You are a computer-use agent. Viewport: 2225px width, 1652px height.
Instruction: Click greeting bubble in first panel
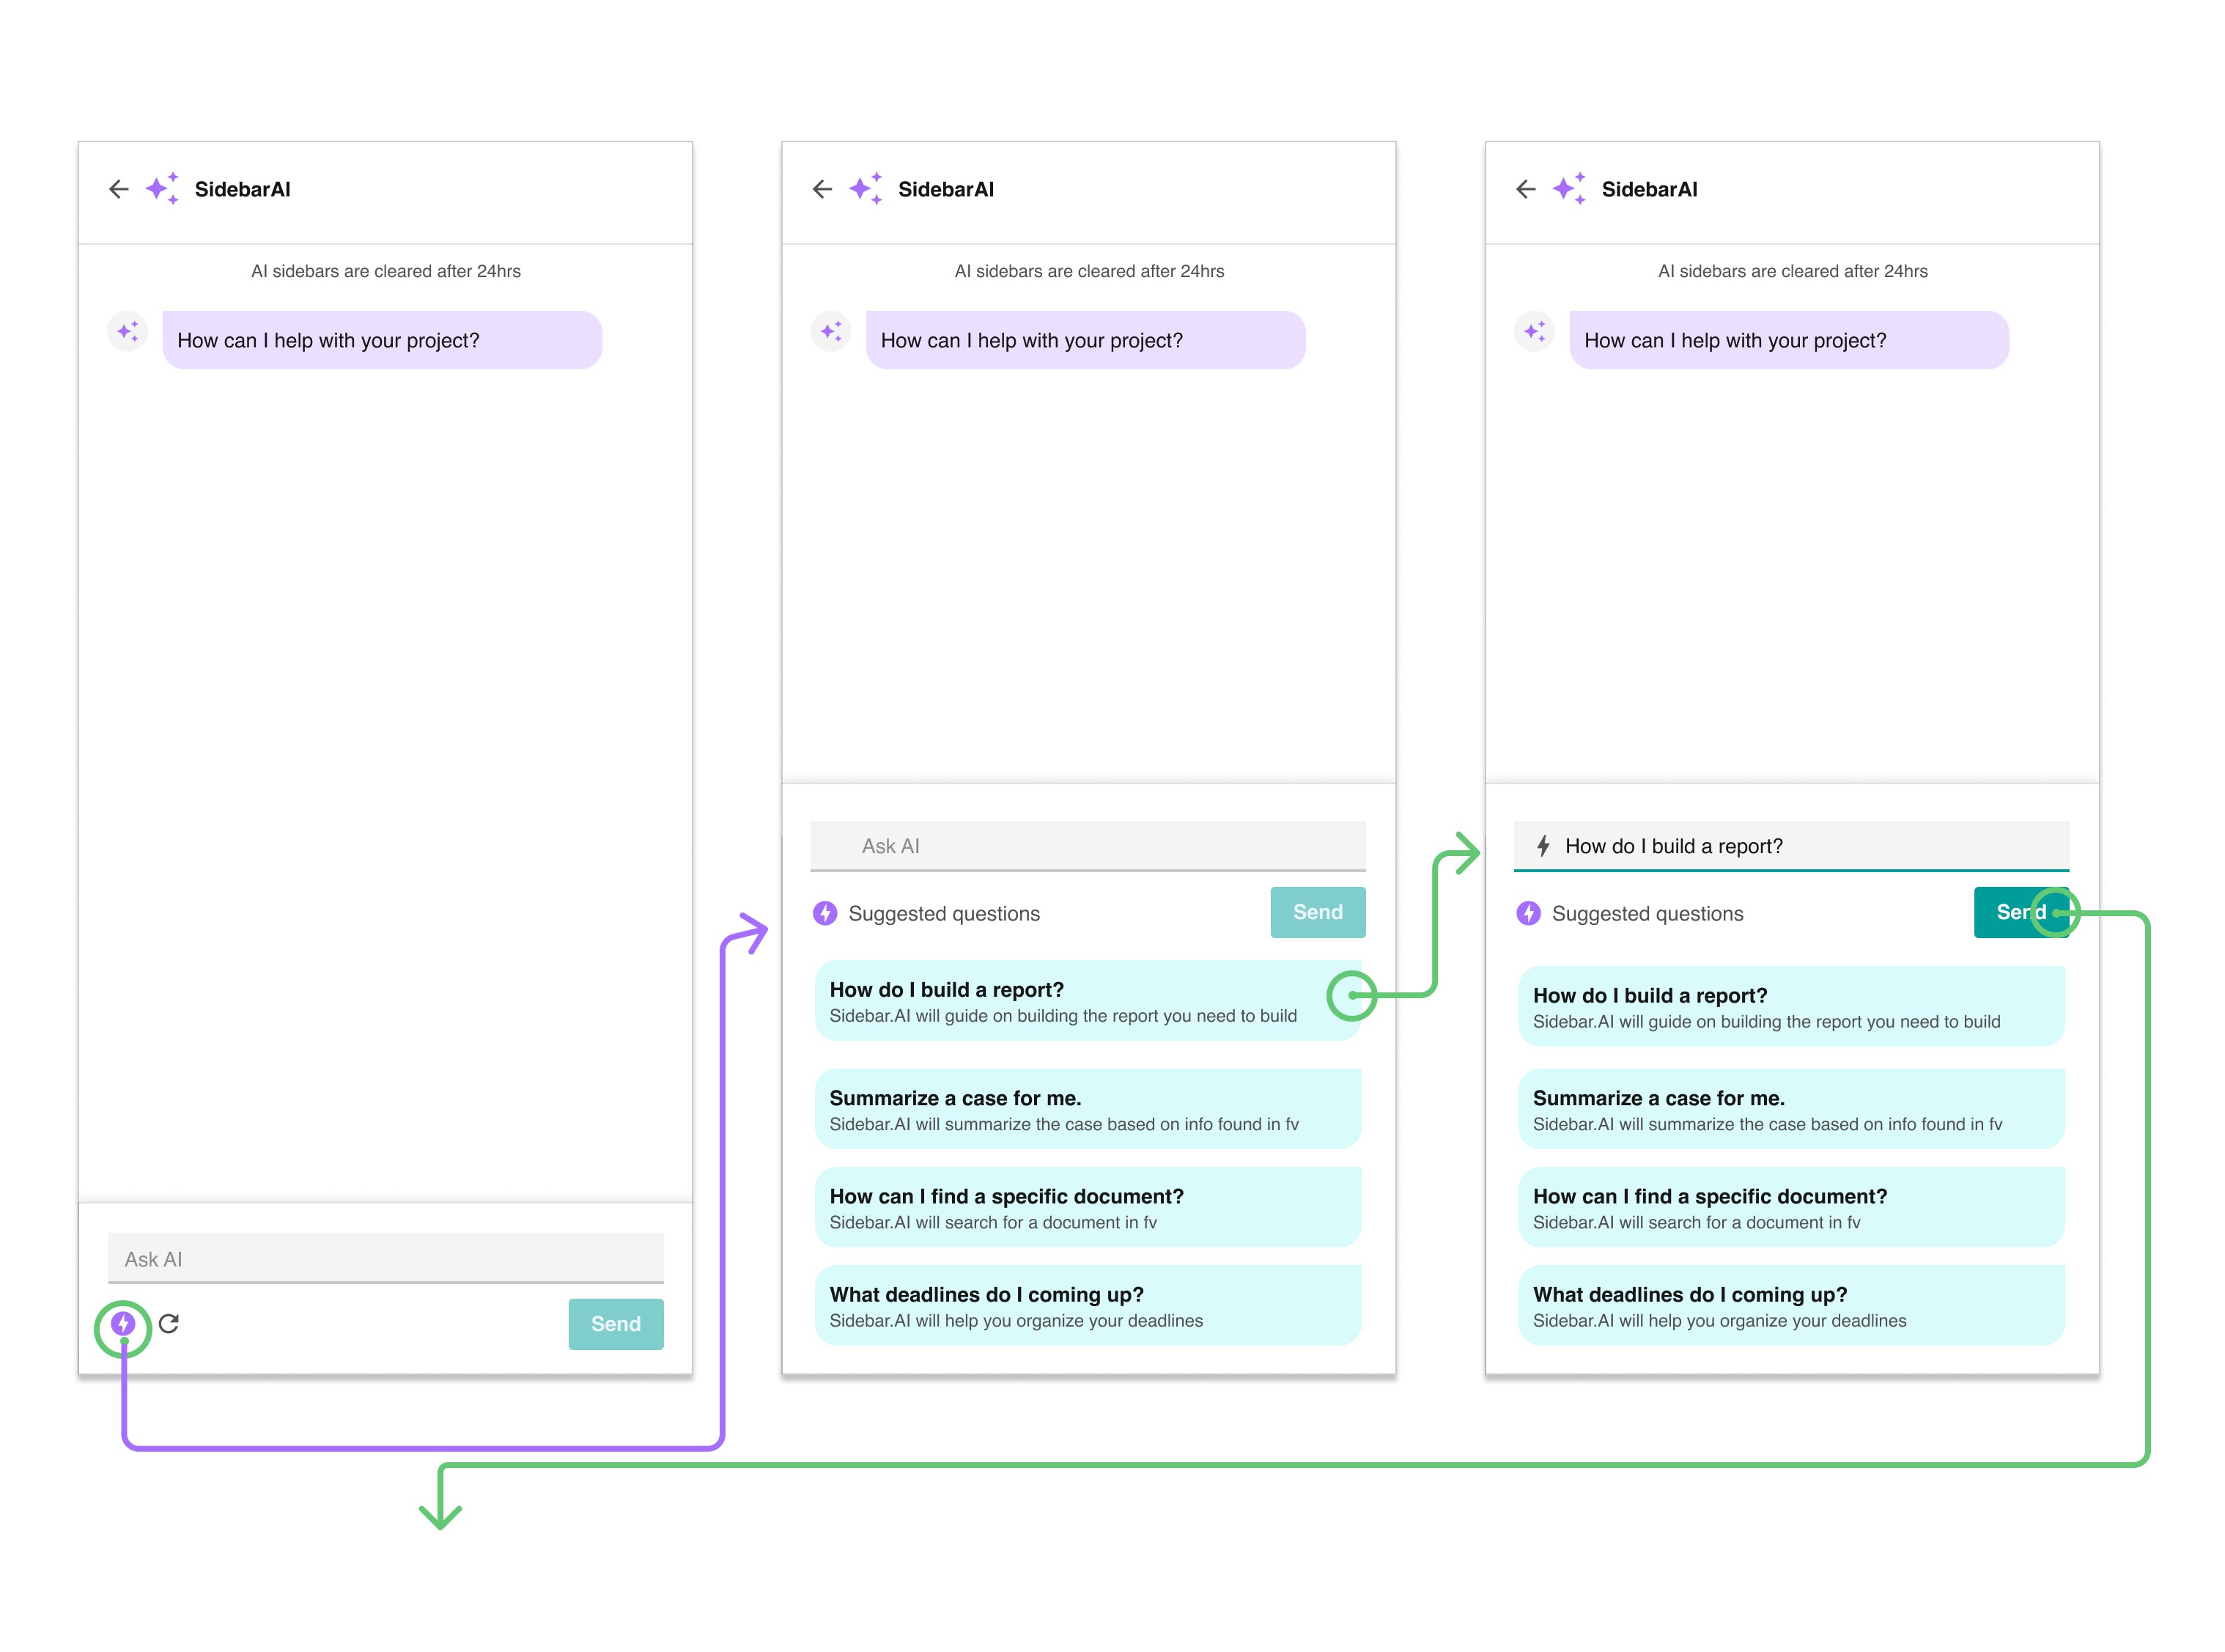382,340
